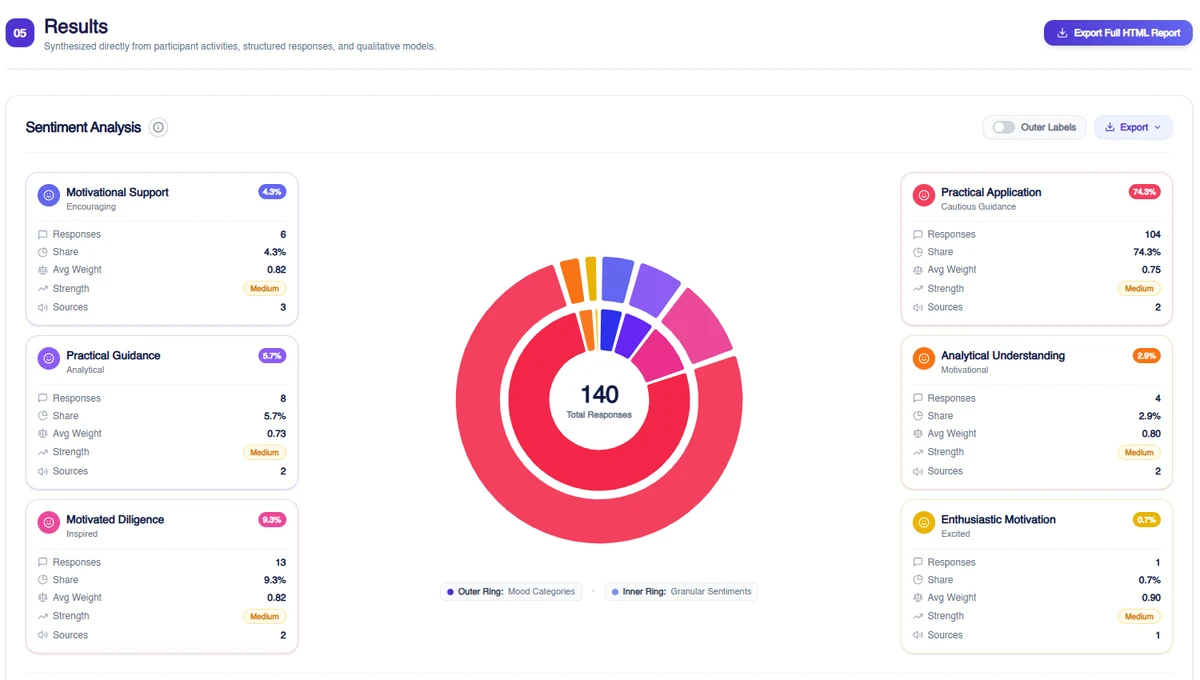Image resolution: width=1200 pixels, height=680 pixels.
Task: Click the 0.7% badge on Enthusiastic Motivation
Action: tap(1146, 519)
